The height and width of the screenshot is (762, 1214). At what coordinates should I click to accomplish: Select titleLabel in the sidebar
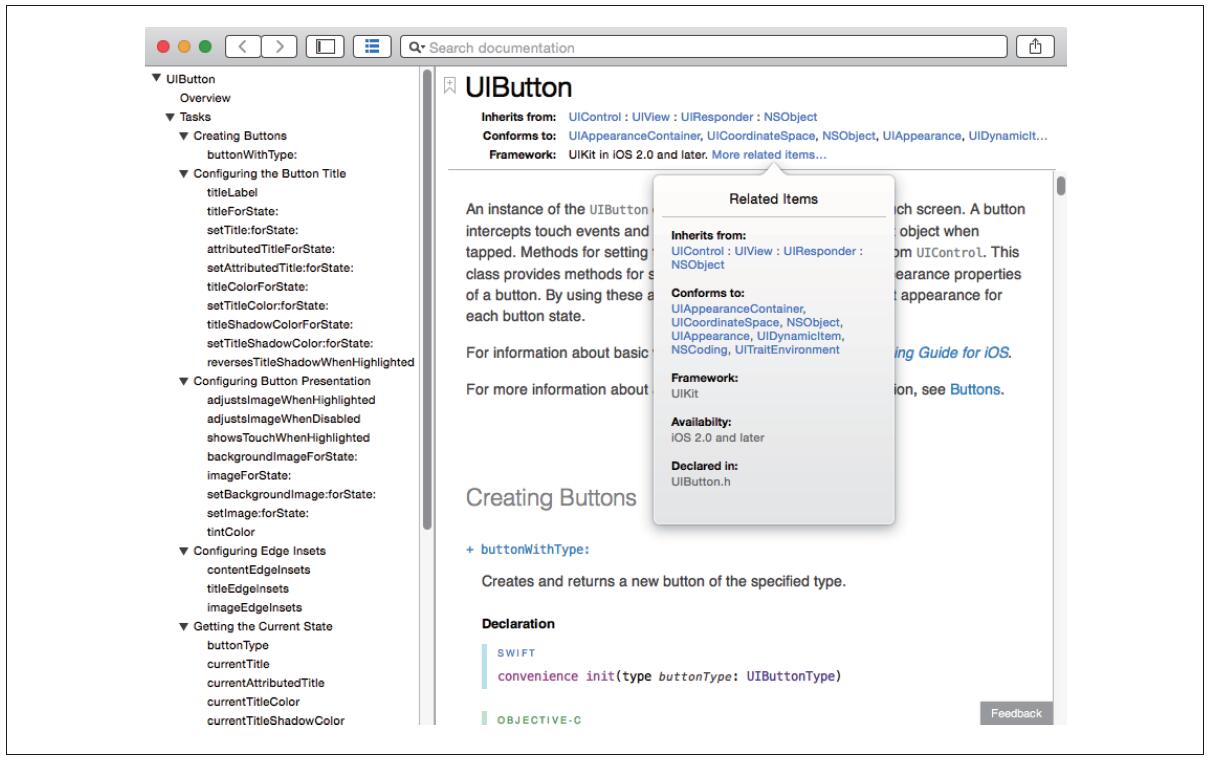tap(233, 192)
